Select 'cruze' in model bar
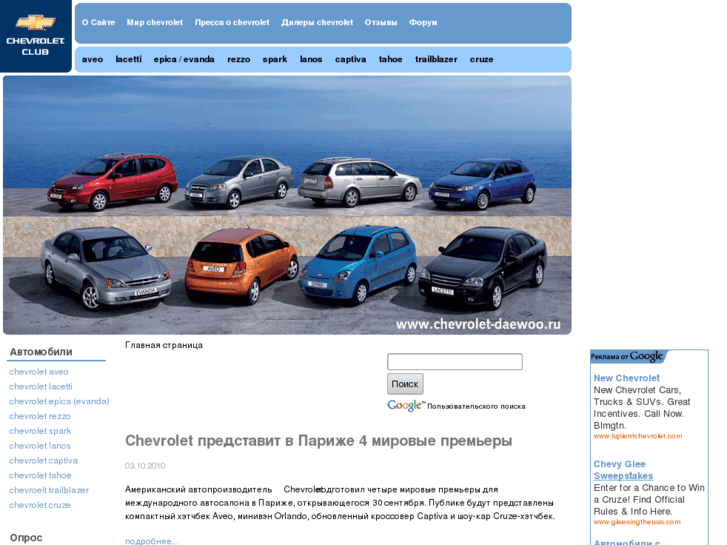Image resolution: width=727 pixels, height=545 pixels. [482, 59]
